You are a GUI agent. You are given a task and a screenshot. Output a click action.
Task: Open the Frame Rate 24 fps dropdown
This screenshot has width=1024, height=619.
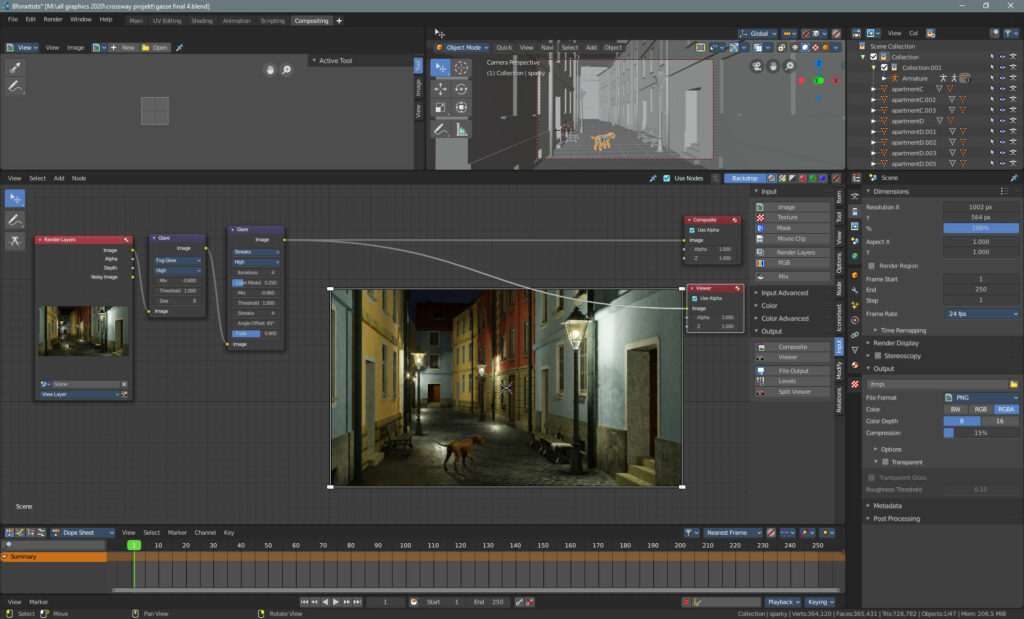coord(980,314)
